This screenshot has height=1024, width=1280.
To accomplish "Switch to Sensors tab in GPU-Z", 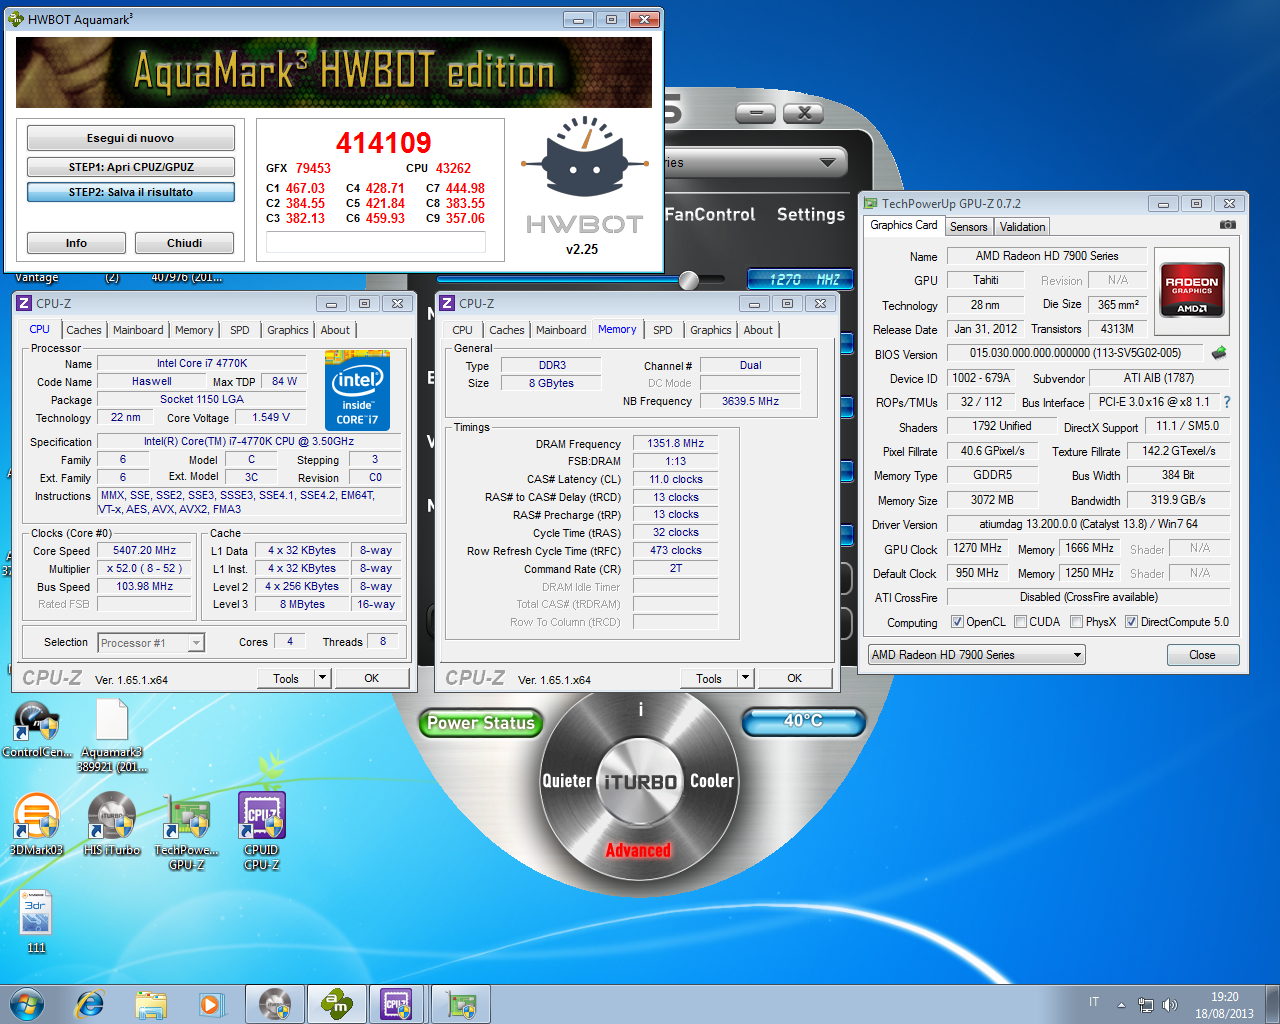I will 969,227.
